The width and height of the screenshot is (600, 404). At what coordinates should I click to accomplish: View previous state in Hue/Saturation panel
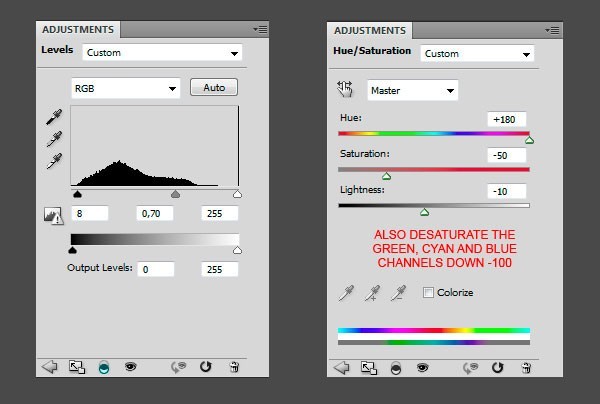click(x=470, y=368)
